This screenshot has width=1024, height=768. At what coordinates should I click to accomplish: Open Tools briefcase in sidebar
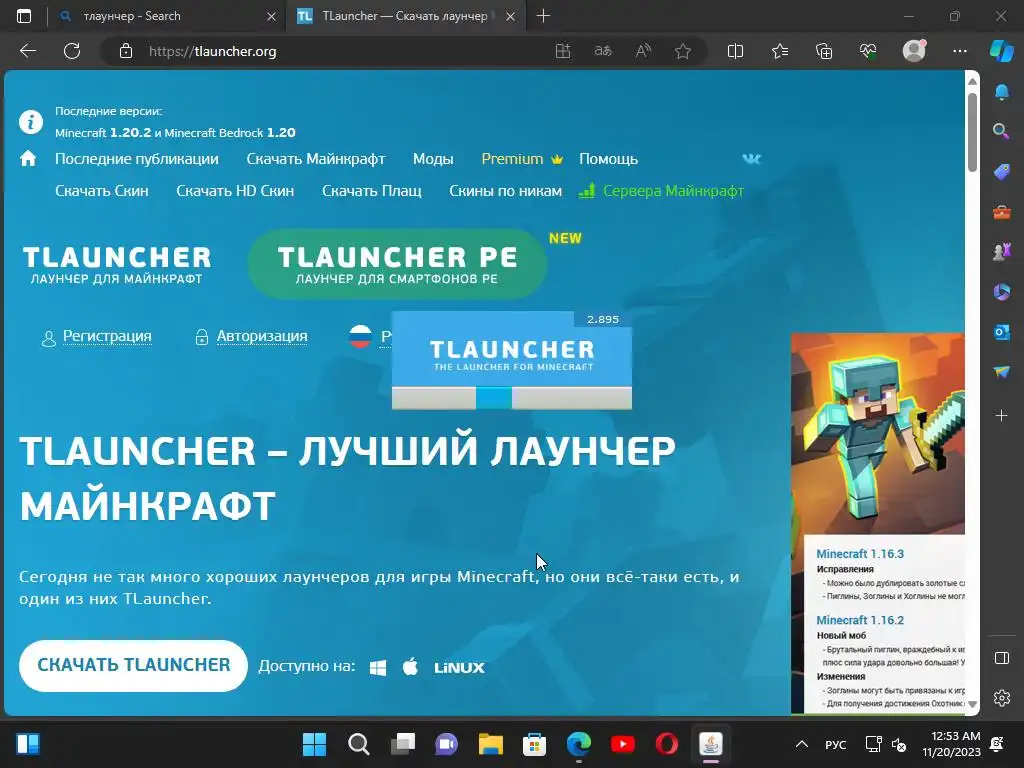(1002, 212)
